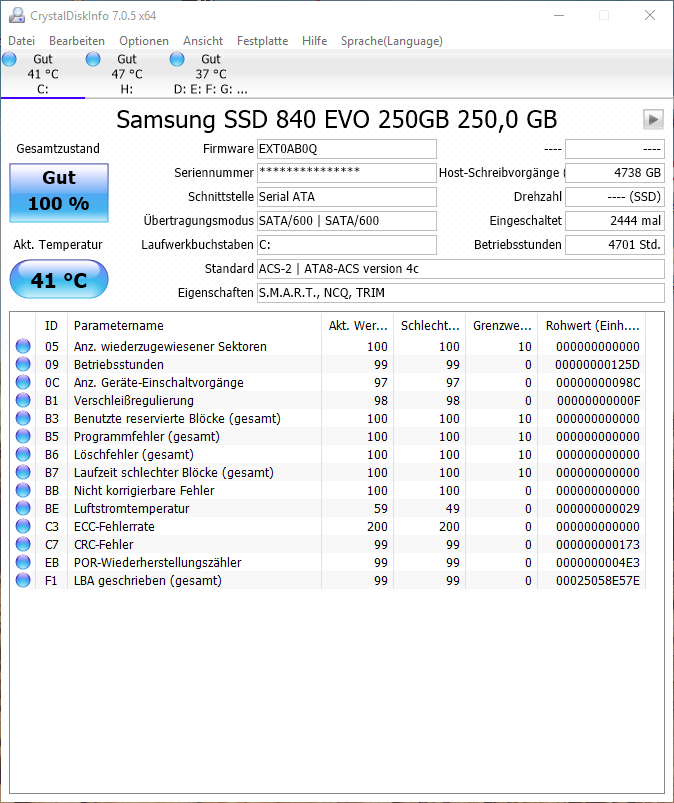
Task: Click the Betriebsstunden value 4701 Std.
Action: click(x=615, y=245)
